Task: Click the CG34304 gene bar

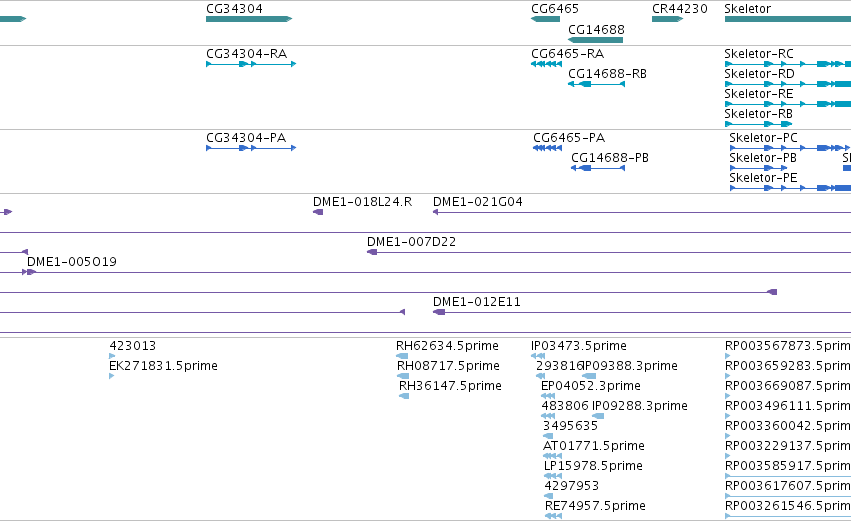Action: 249,19
